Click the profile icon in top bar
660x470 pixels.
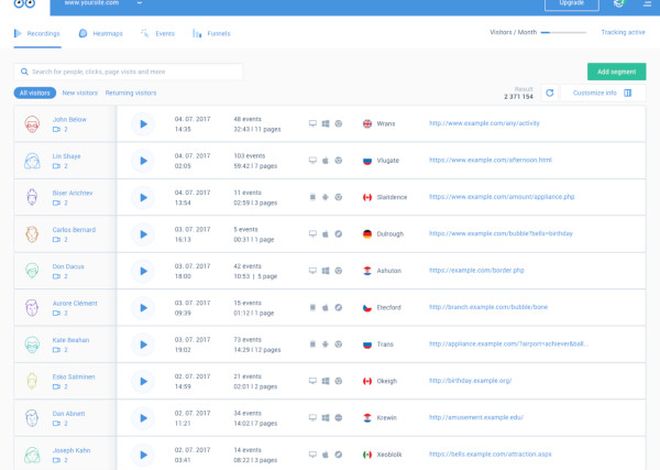coord(619,3)
